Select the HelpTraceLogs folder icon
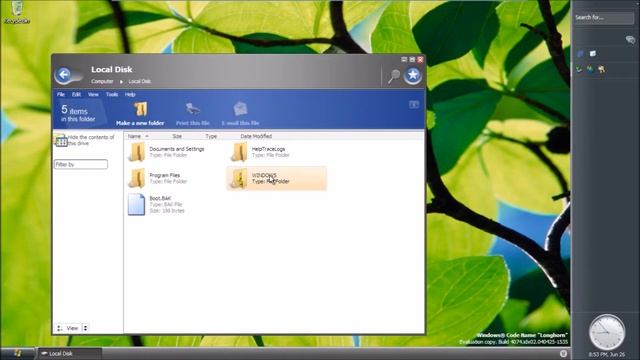This screenshot has width=640, height=360. [x=239, y=152]
